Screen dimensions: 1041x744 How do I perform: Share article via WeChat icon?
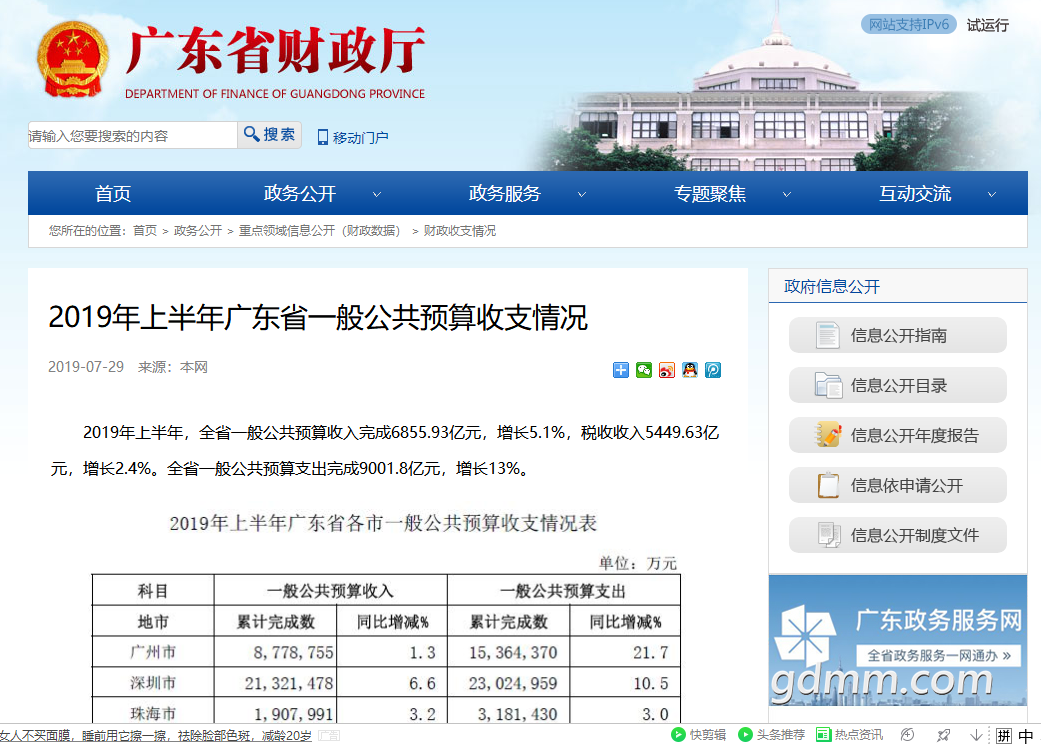point(644,370)
